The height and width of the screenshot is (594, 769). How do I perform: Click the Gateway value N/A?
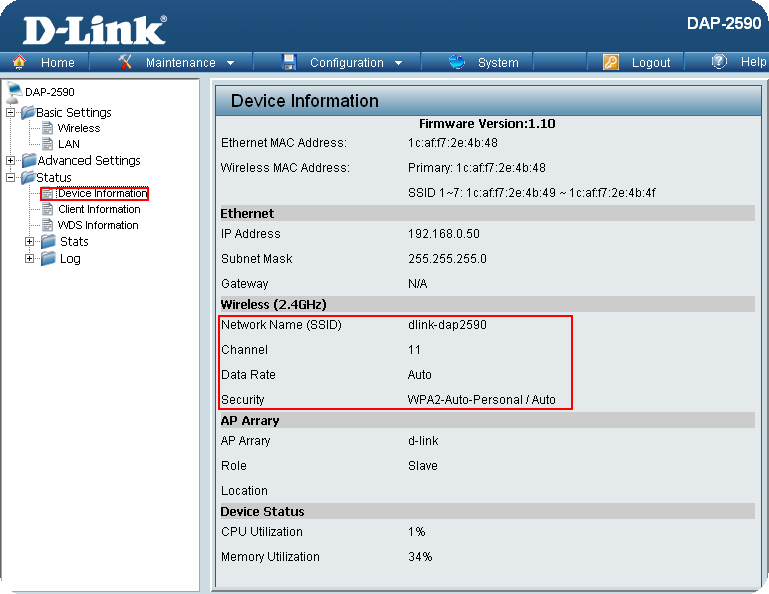tap(418, 284)
